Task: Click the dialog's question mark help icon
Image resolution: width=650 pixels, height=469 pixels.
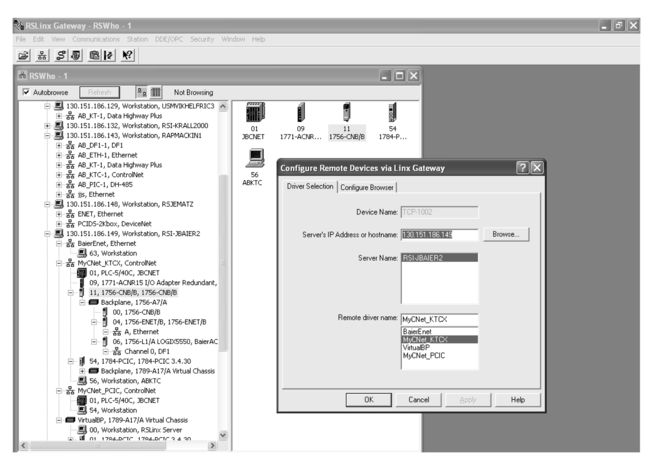Action: (523, 168)
